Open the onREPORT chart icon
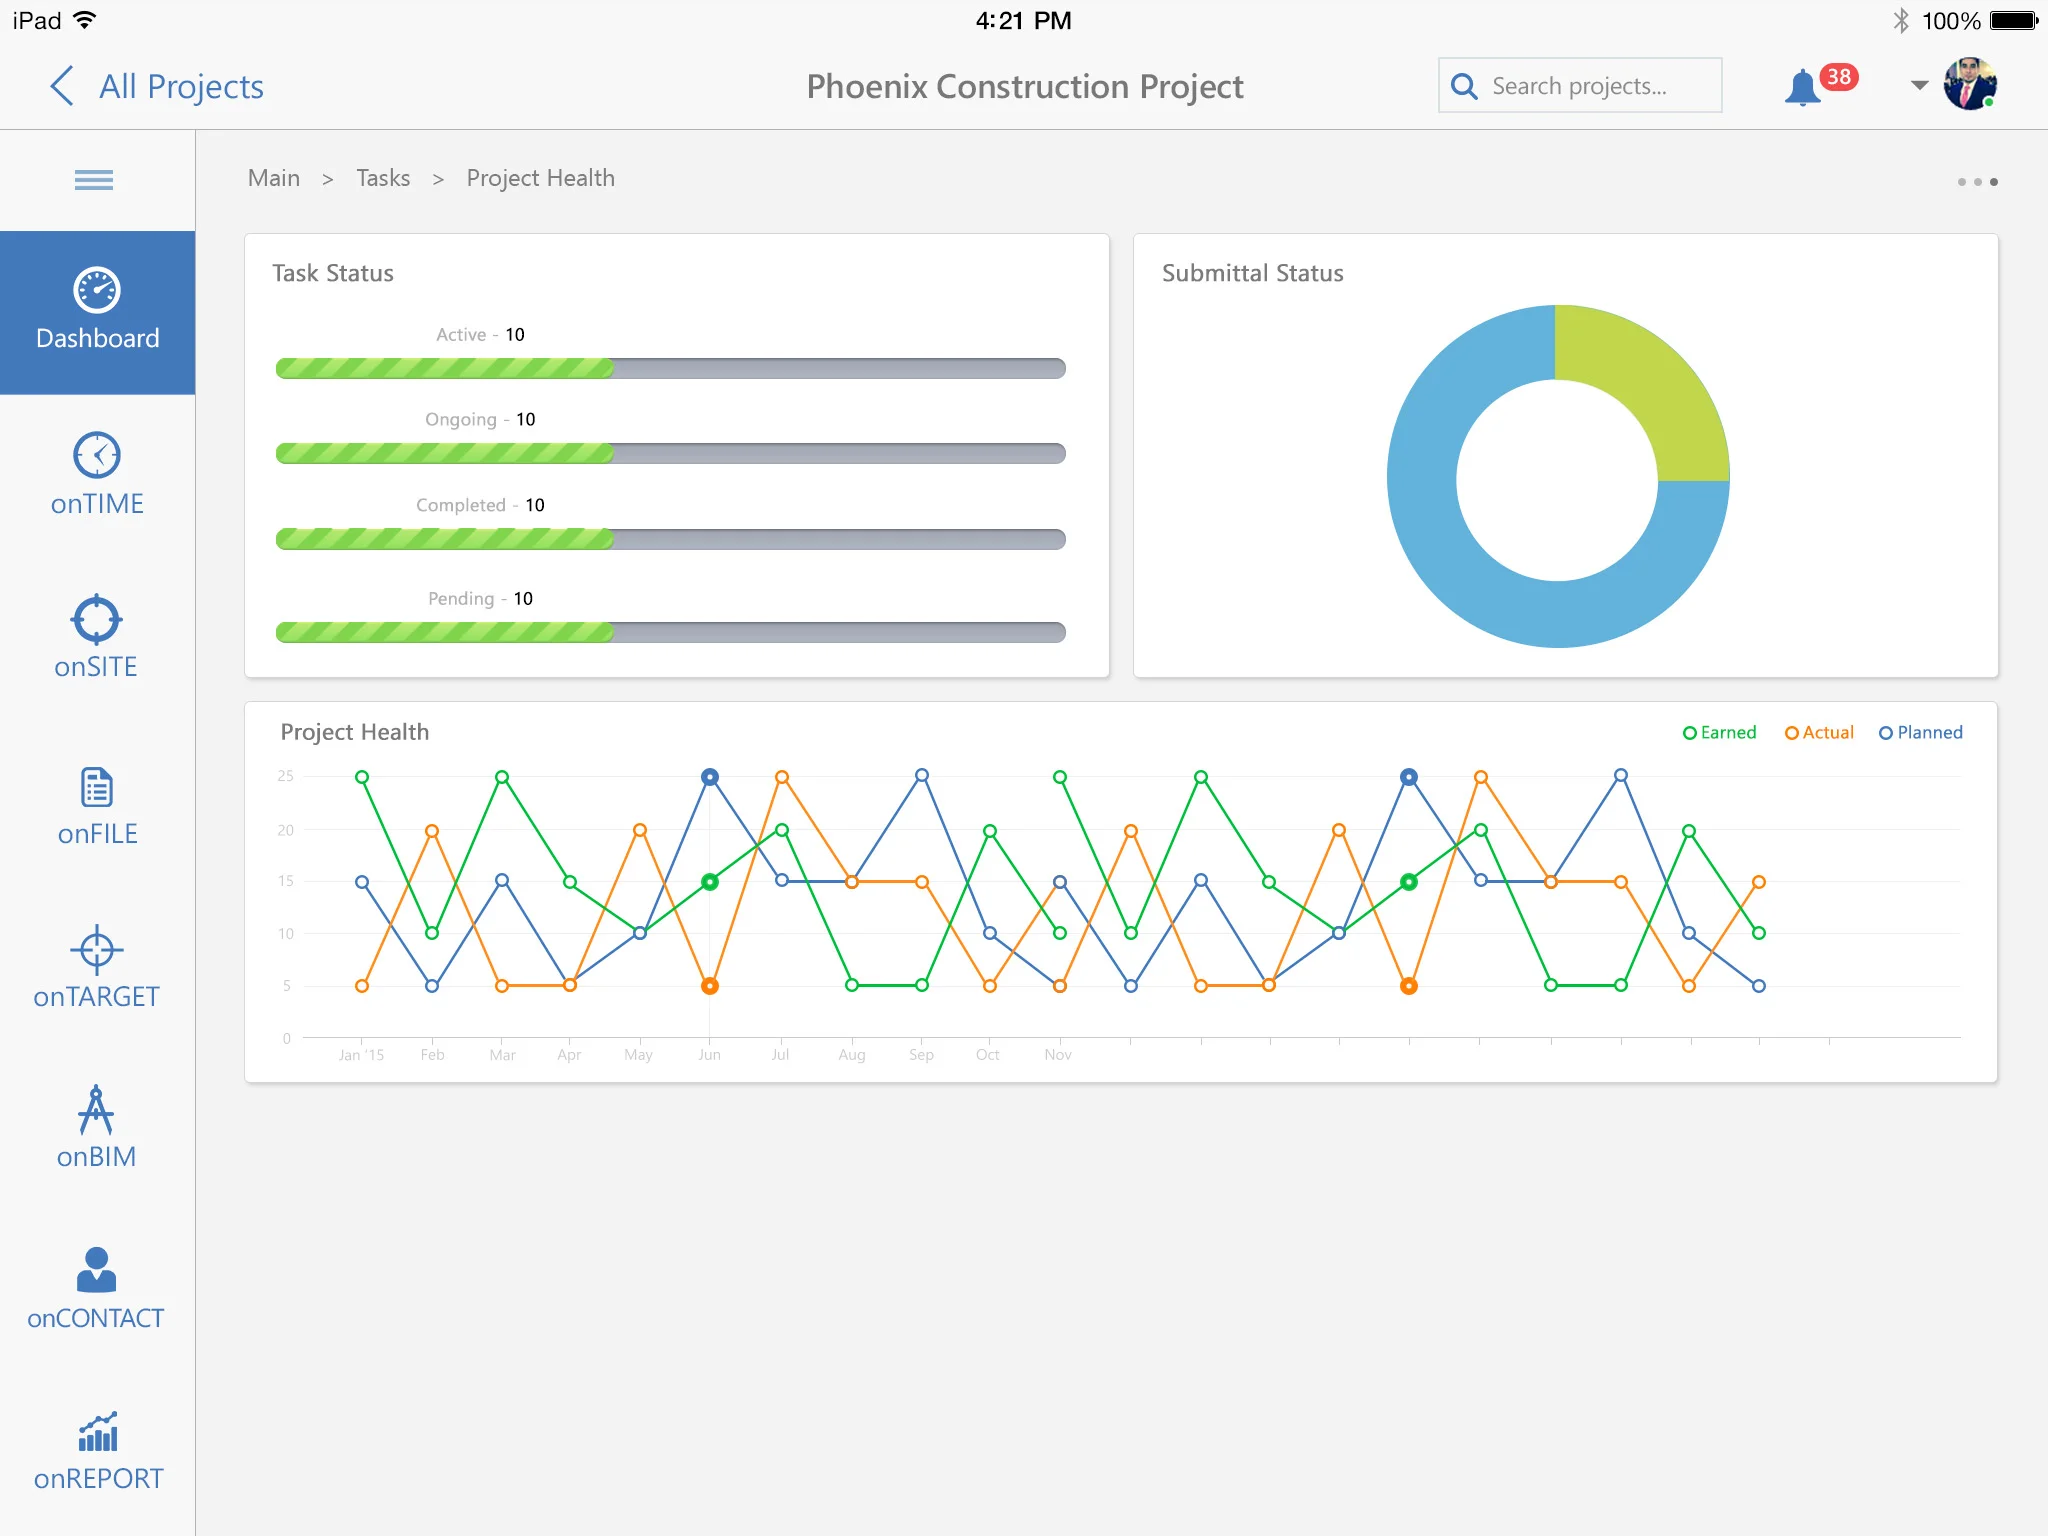 coord(97,1432)
